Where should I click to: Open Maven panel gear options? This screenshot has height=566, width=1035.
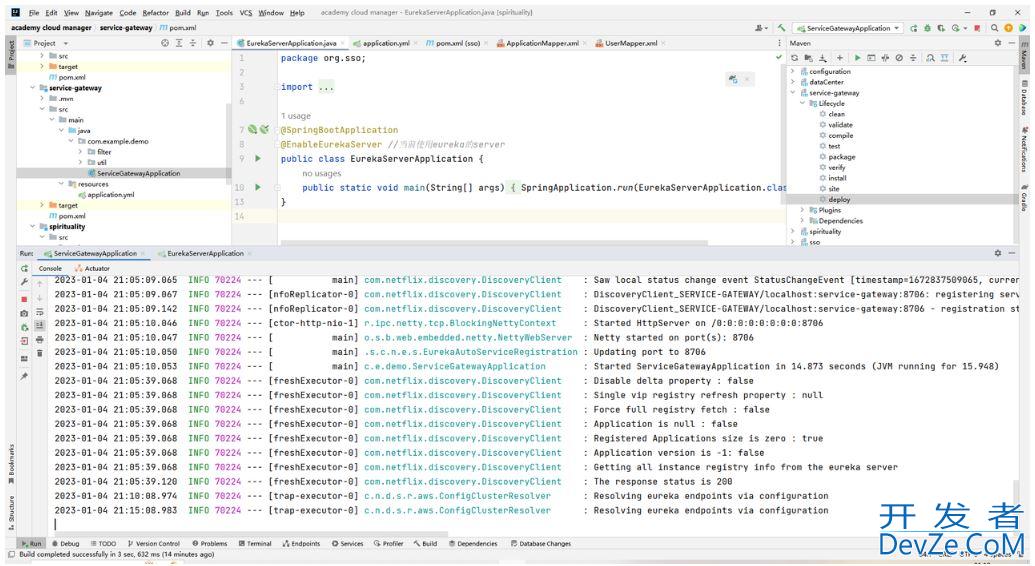click(x=997, y=43)
